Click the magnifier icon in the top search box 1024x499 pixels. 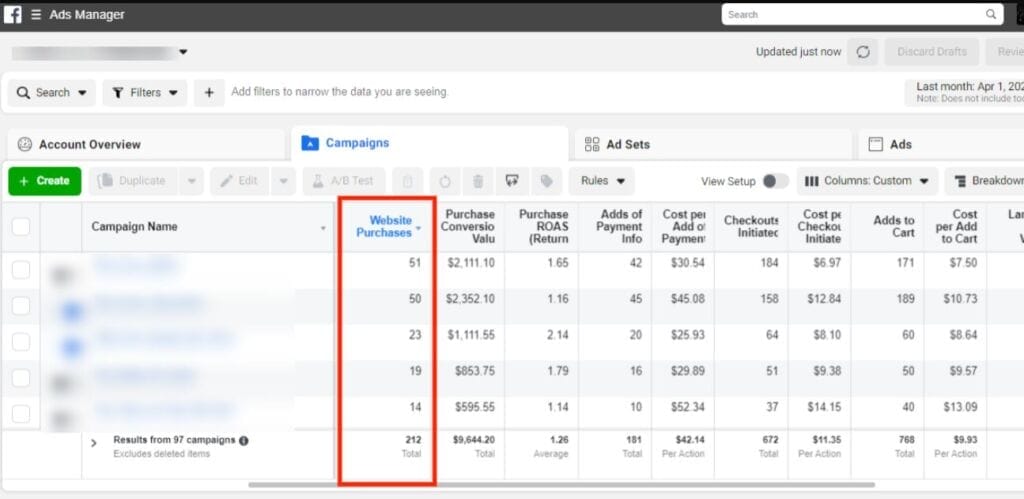pyautogui.click(x=991, y=14)
